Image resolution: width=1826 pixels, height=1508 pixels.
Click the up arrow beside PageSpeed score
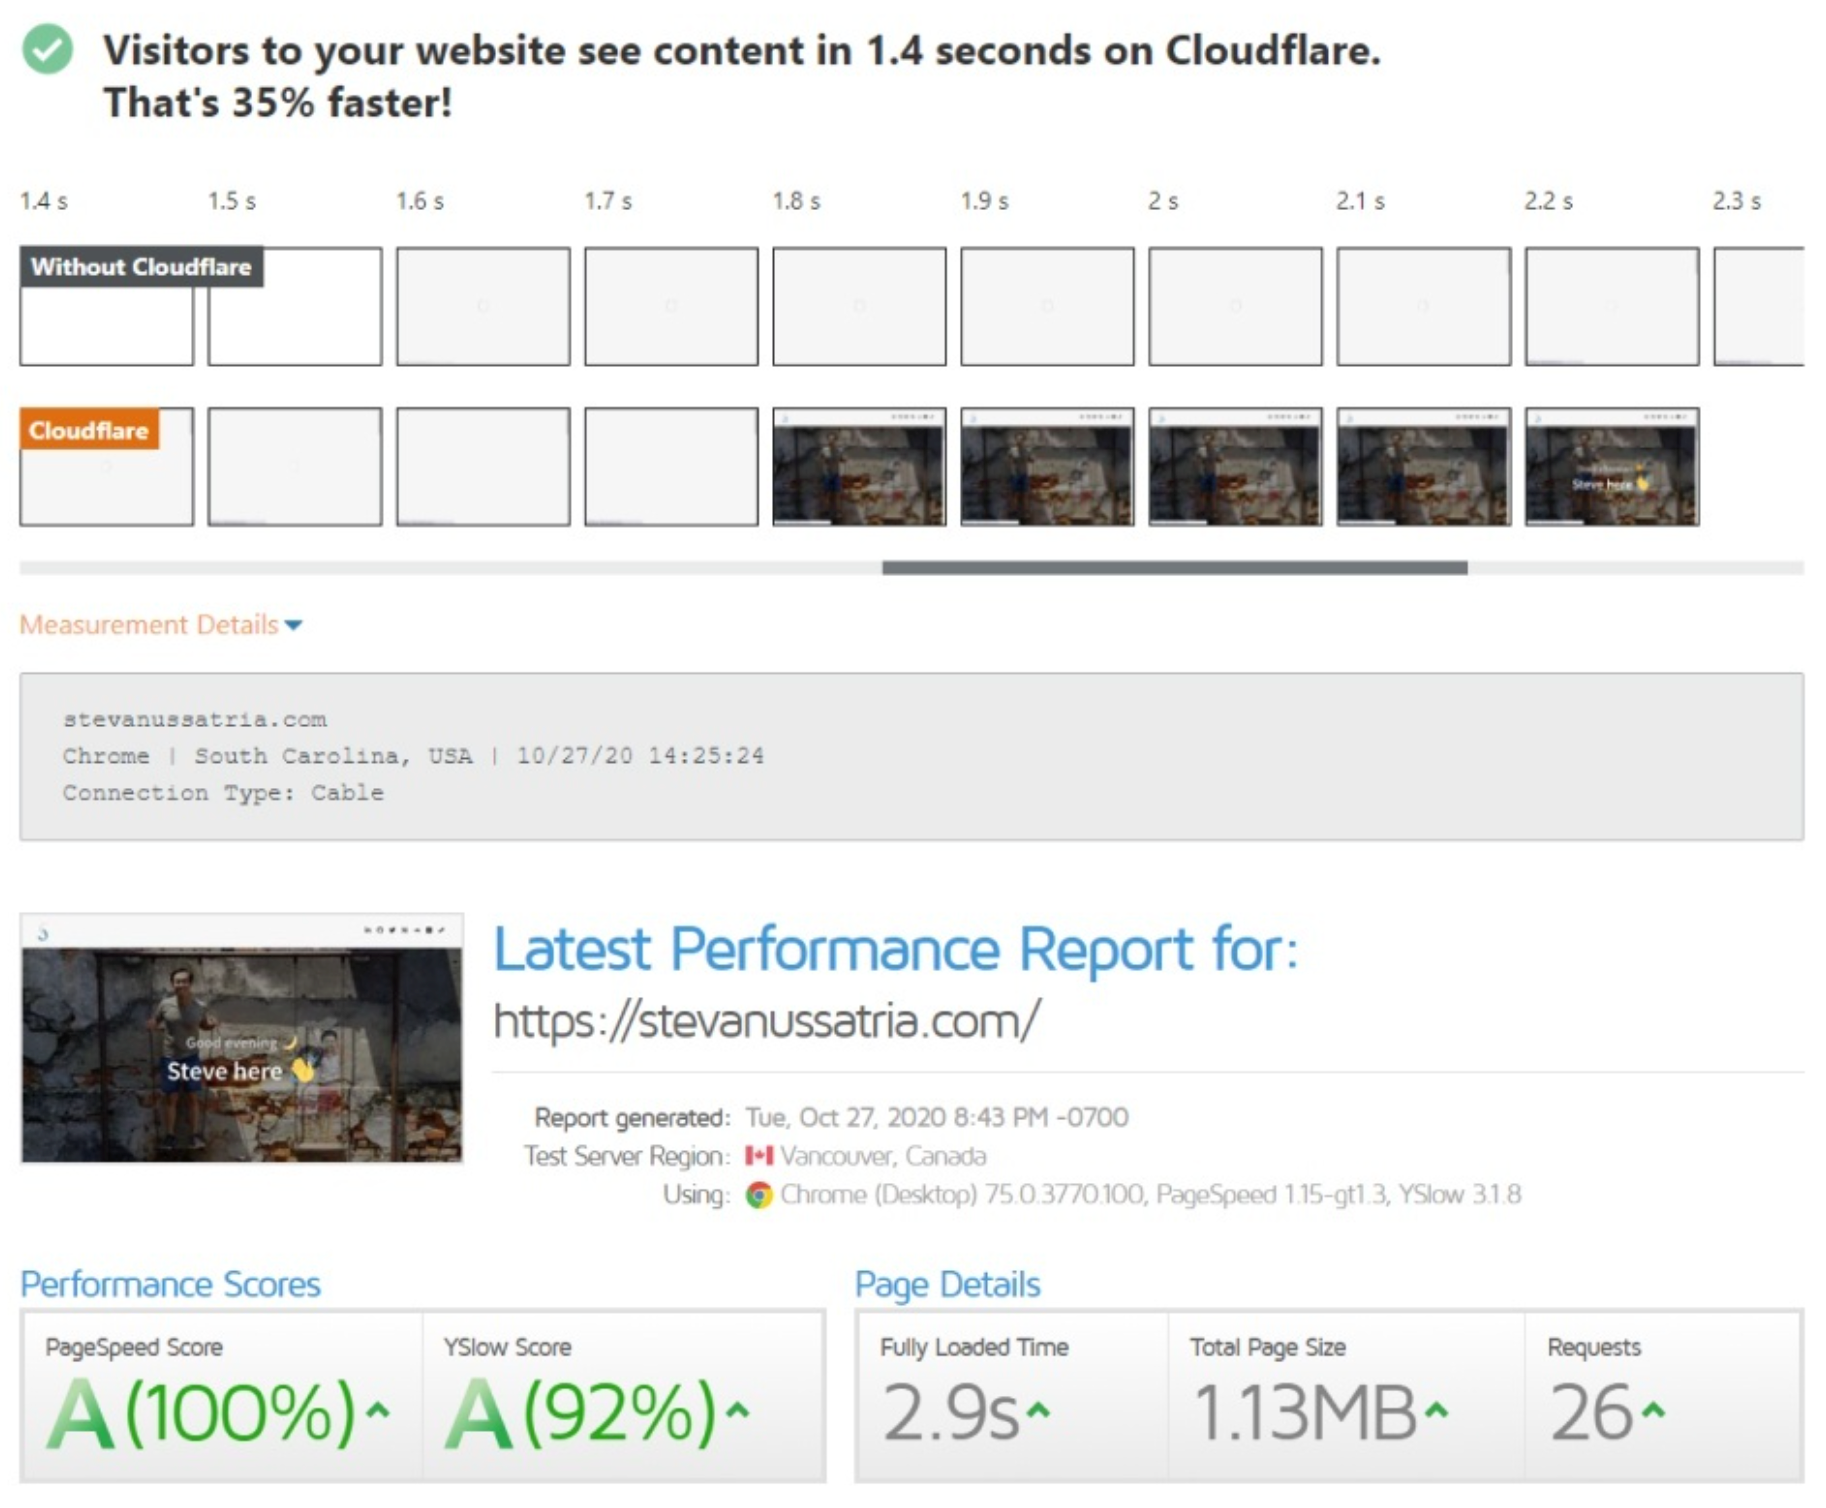pos(377,1410)
